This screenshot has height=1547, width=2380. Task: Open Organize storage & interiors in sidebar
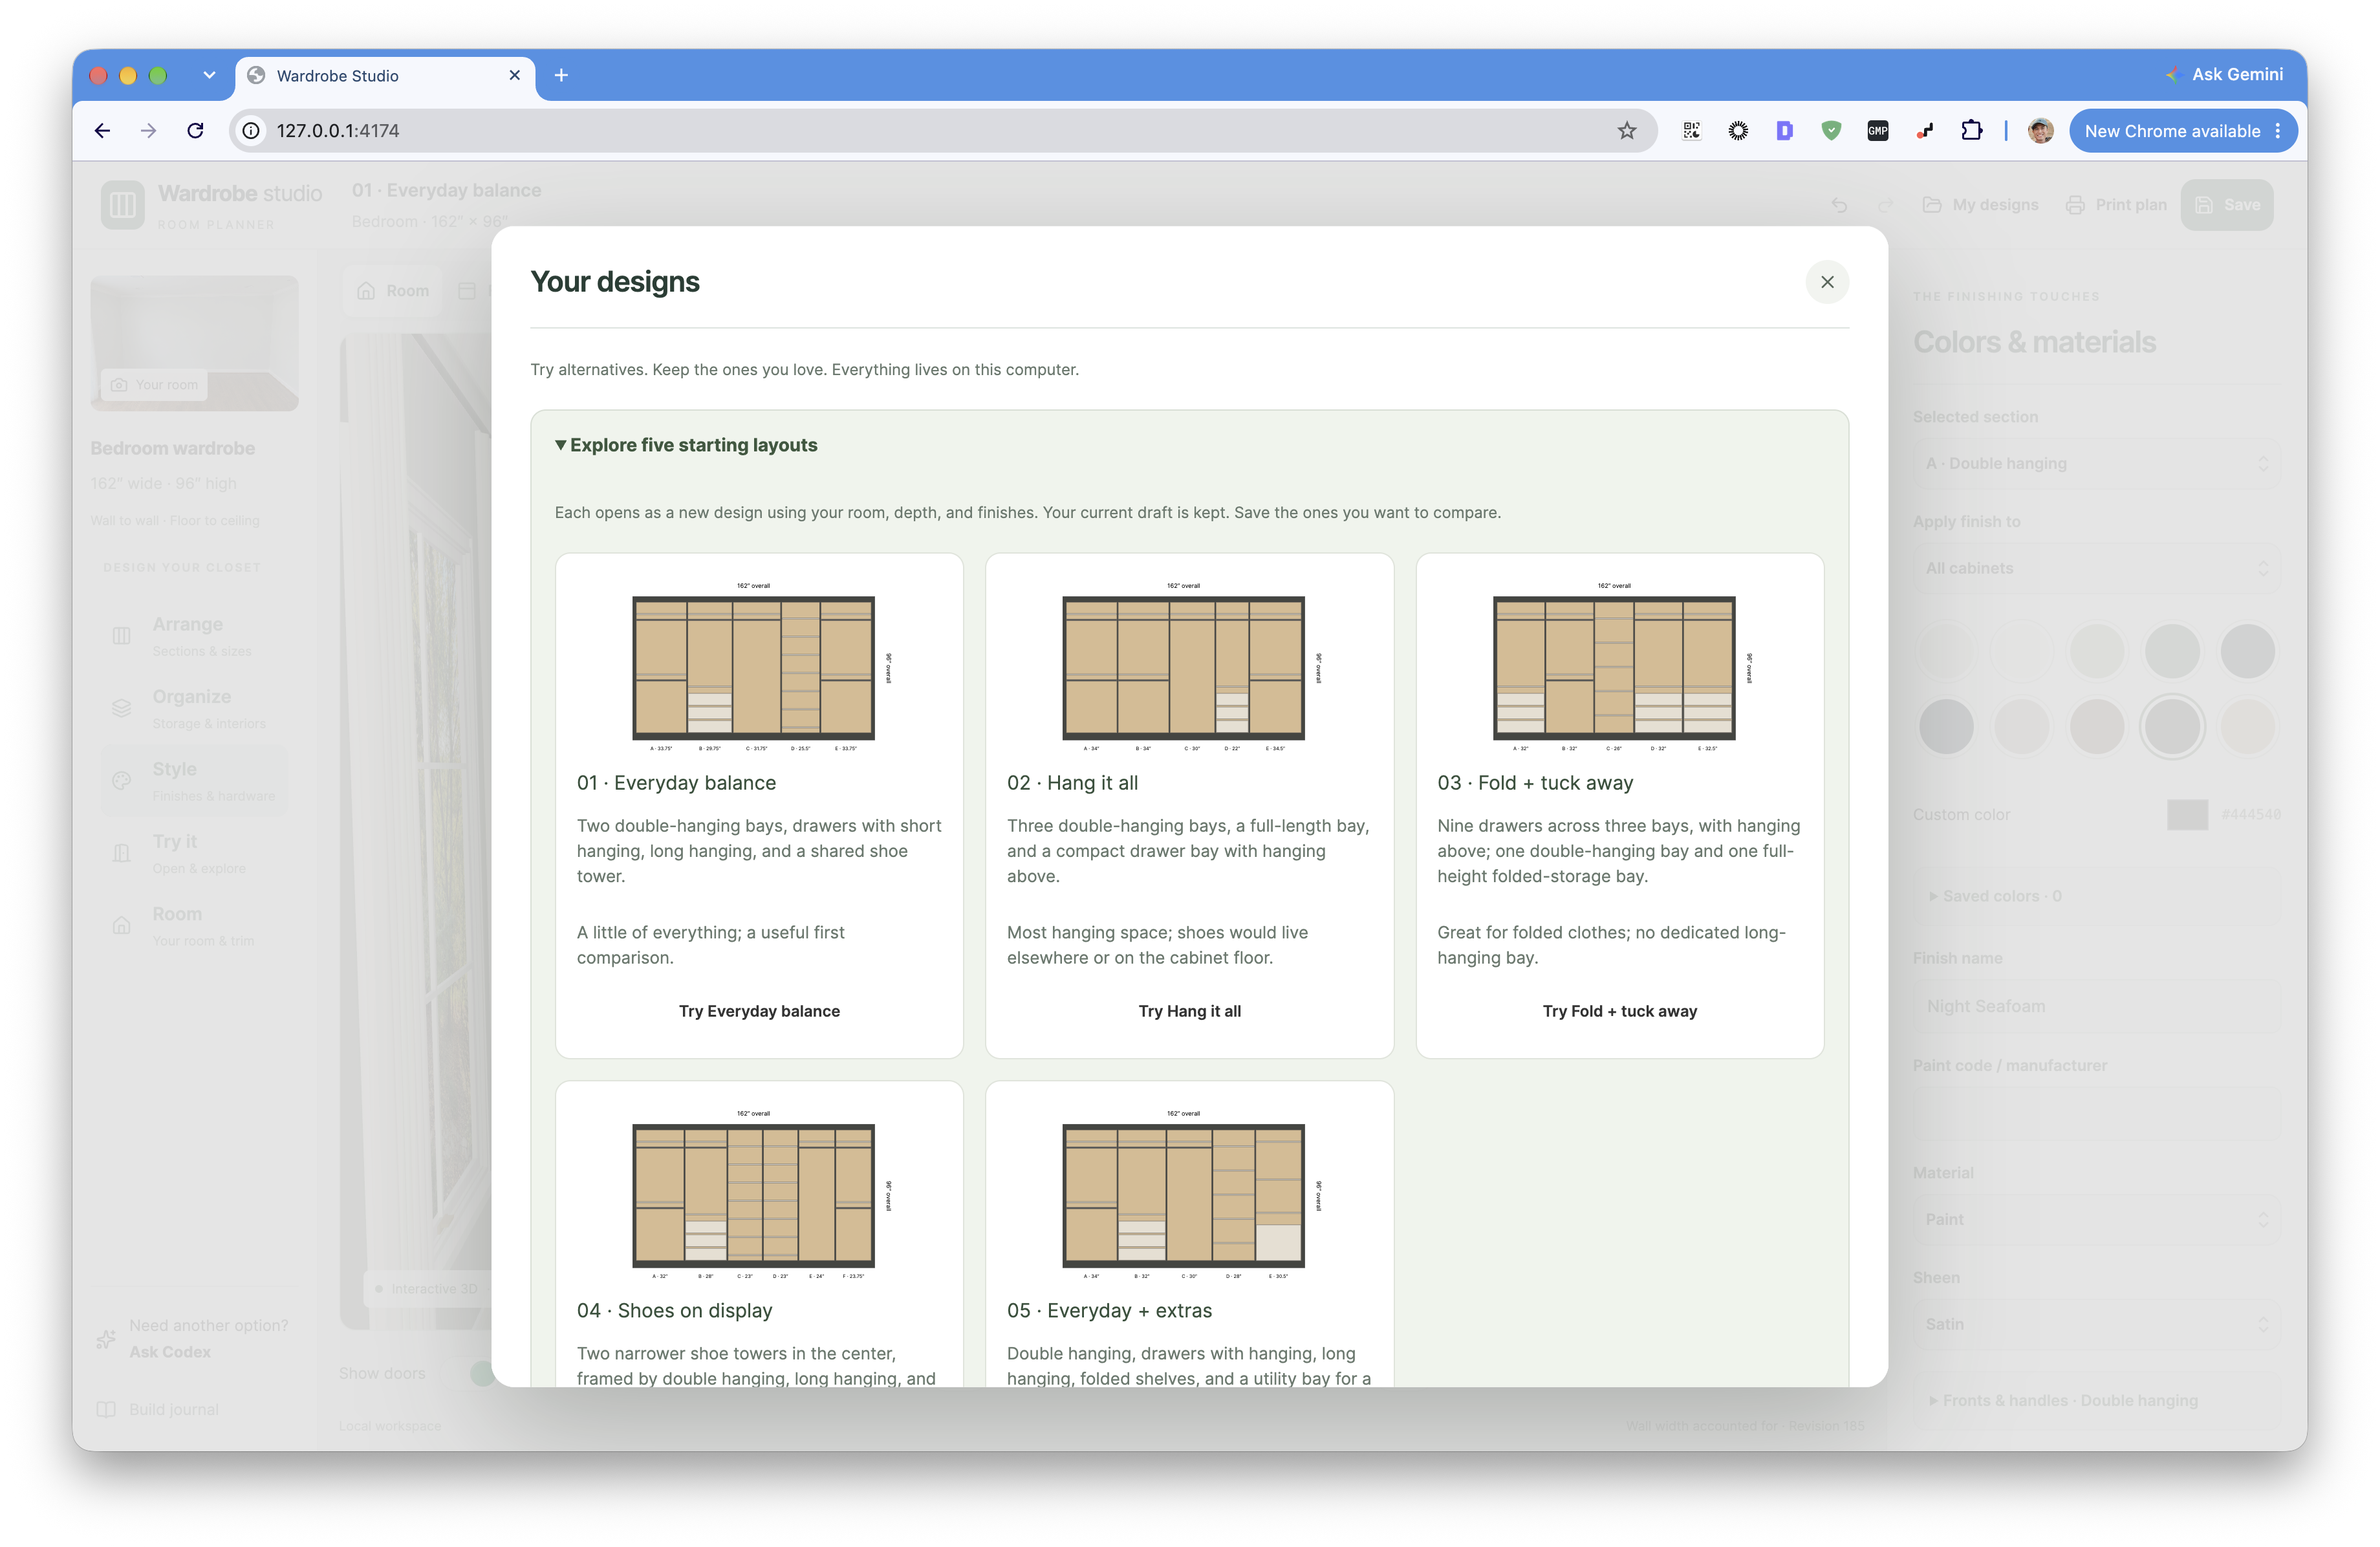click(x=193, y=708)
